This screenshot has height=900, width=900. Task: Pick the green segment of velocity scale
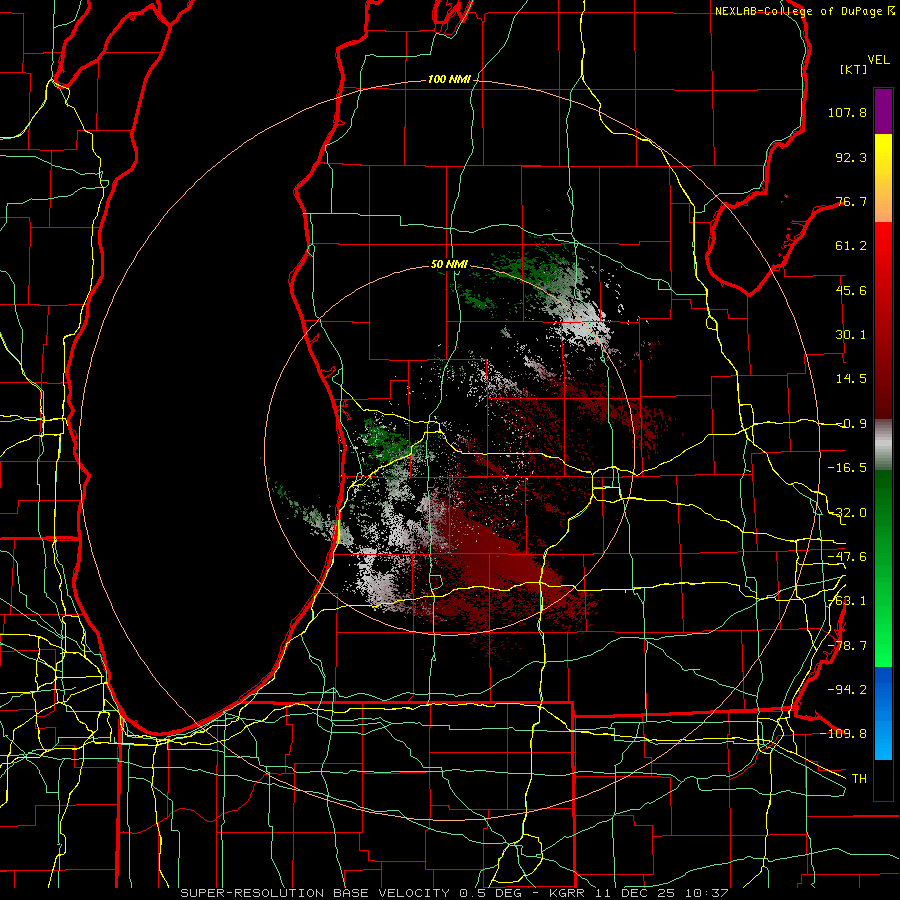pos(883,568)
